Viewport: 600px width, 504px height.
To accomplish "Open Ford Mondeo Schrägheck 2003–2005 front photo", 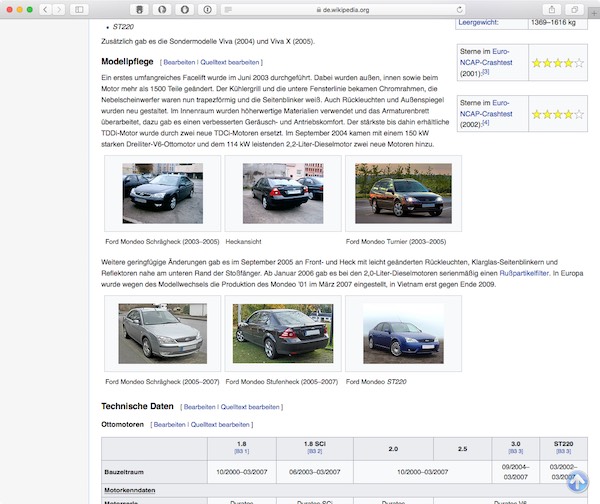I will point(163,193).
